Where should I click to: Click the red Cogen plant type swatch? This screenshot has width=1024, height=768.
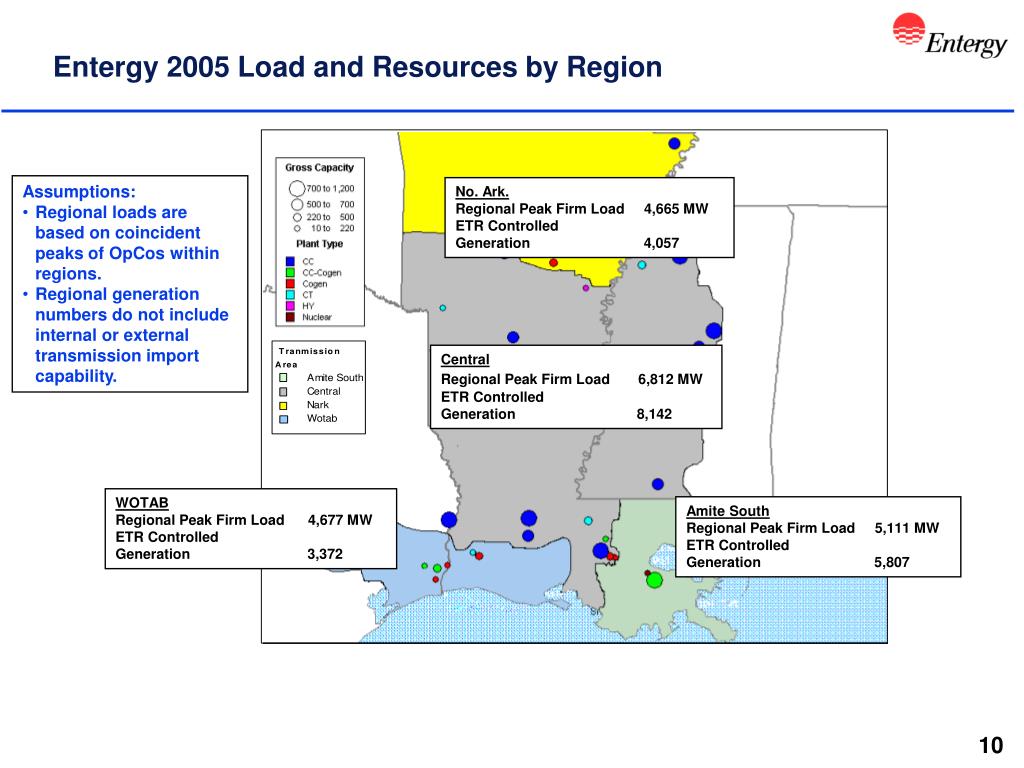tap(290, 283)
